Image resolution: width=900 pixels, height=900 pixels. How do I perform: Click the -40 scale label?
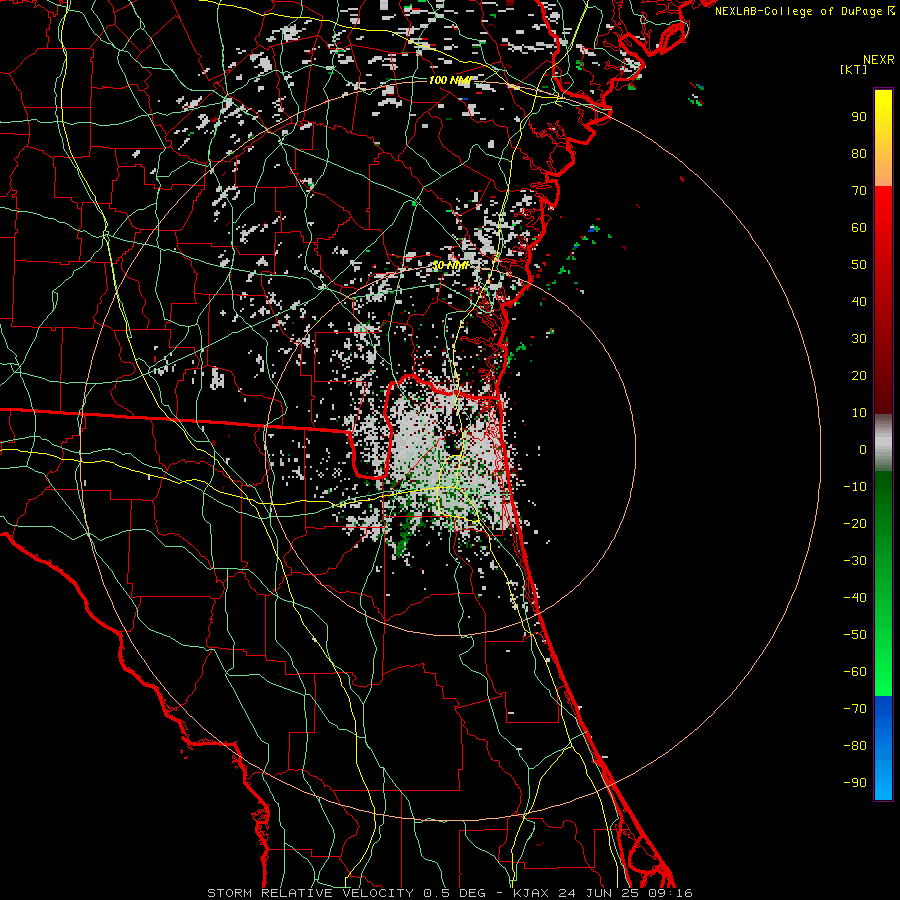(855, 598)
